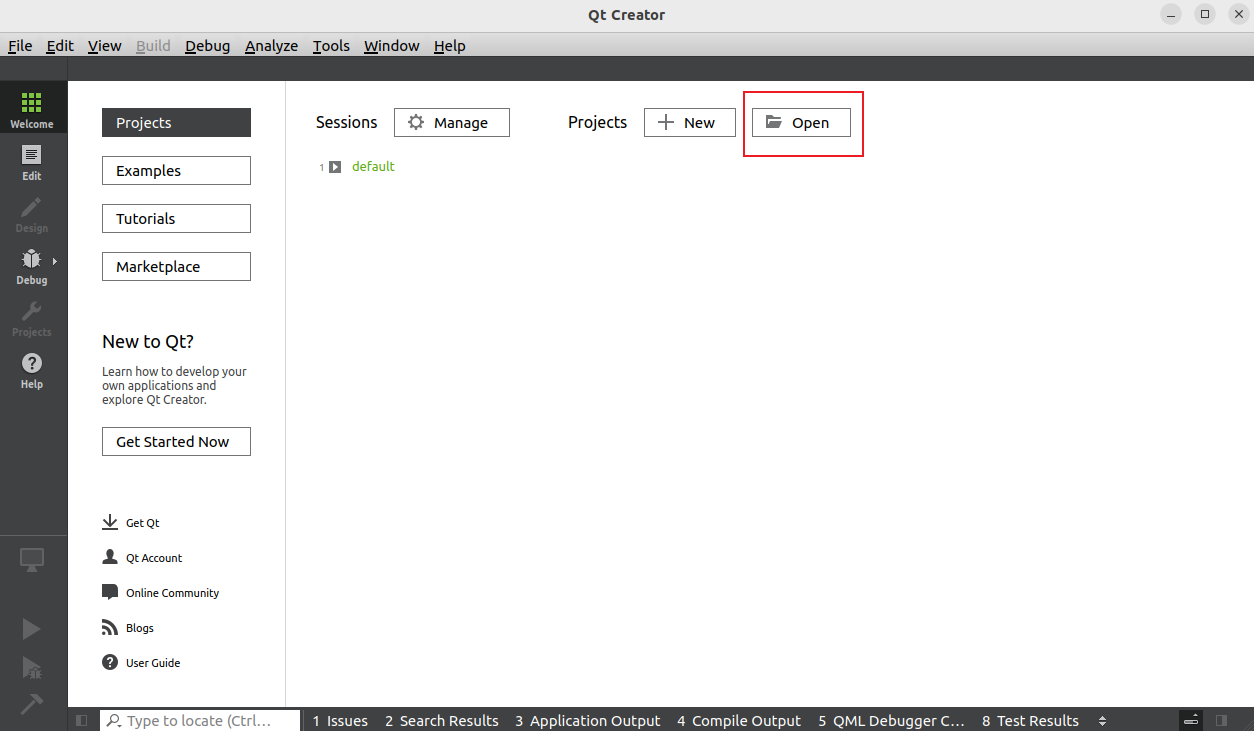Open the Application Output pane

click(x=587, y=720)
